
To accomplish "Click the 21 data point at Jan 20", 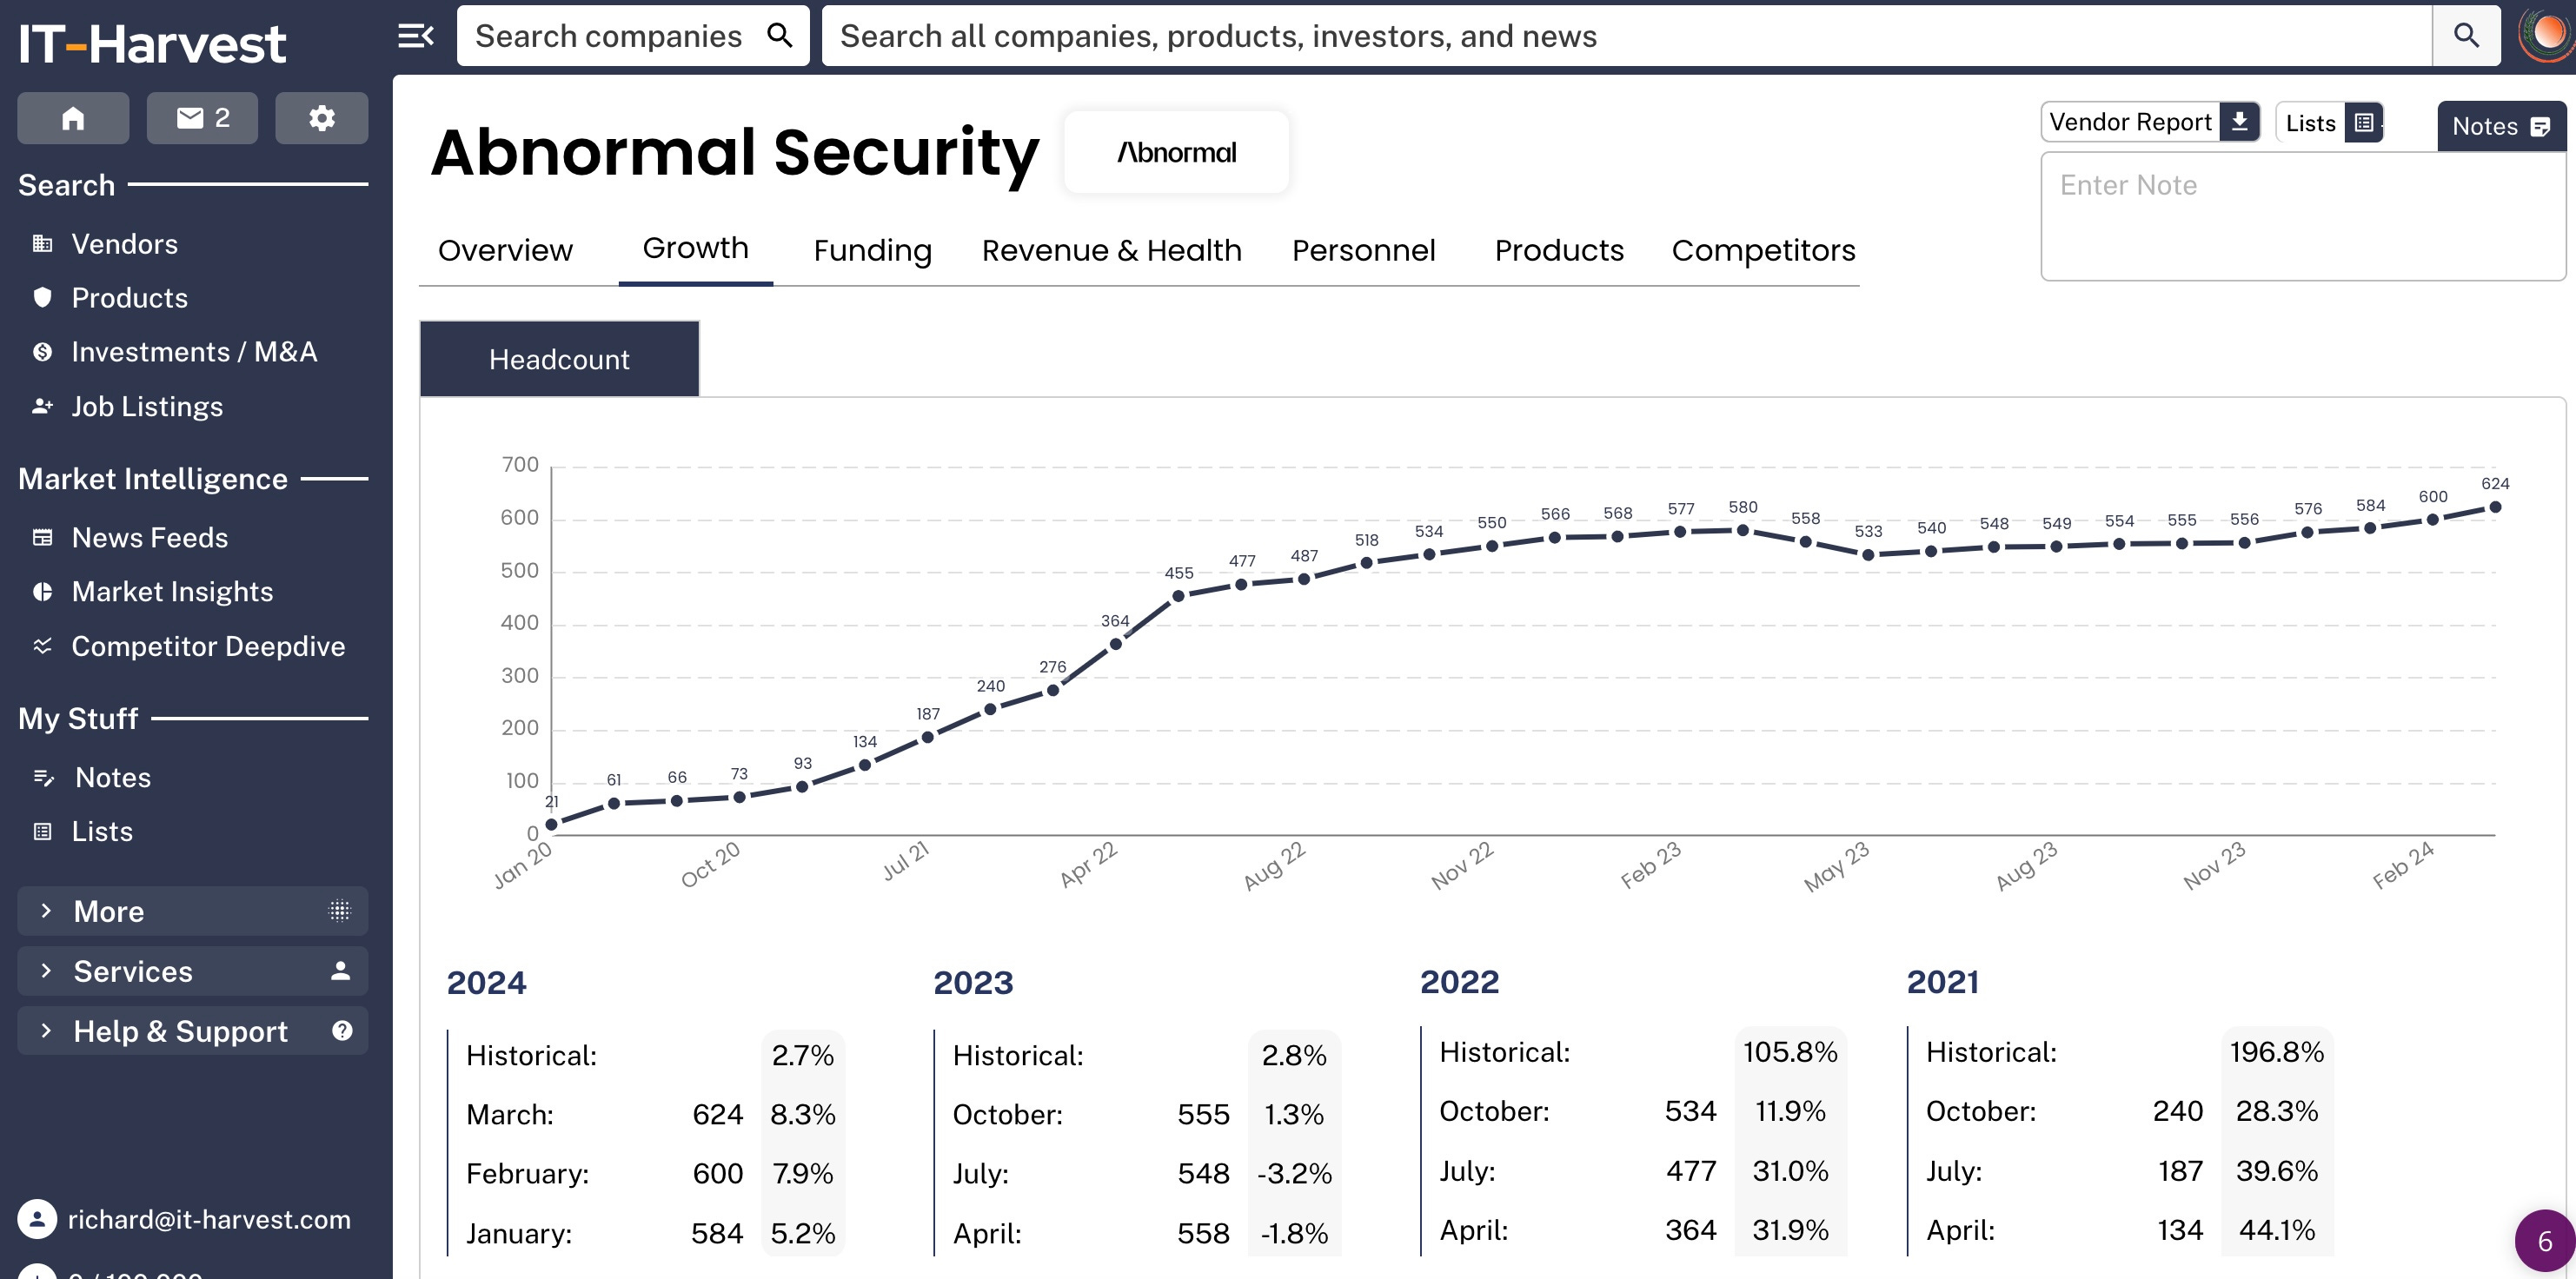I will point(551,824).
